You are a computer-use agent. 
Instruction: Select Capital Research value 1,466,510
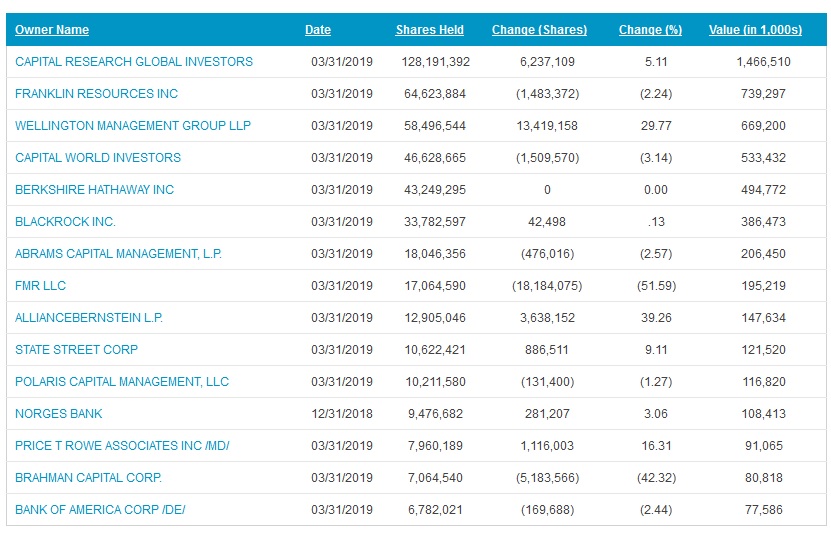[763, 61]
